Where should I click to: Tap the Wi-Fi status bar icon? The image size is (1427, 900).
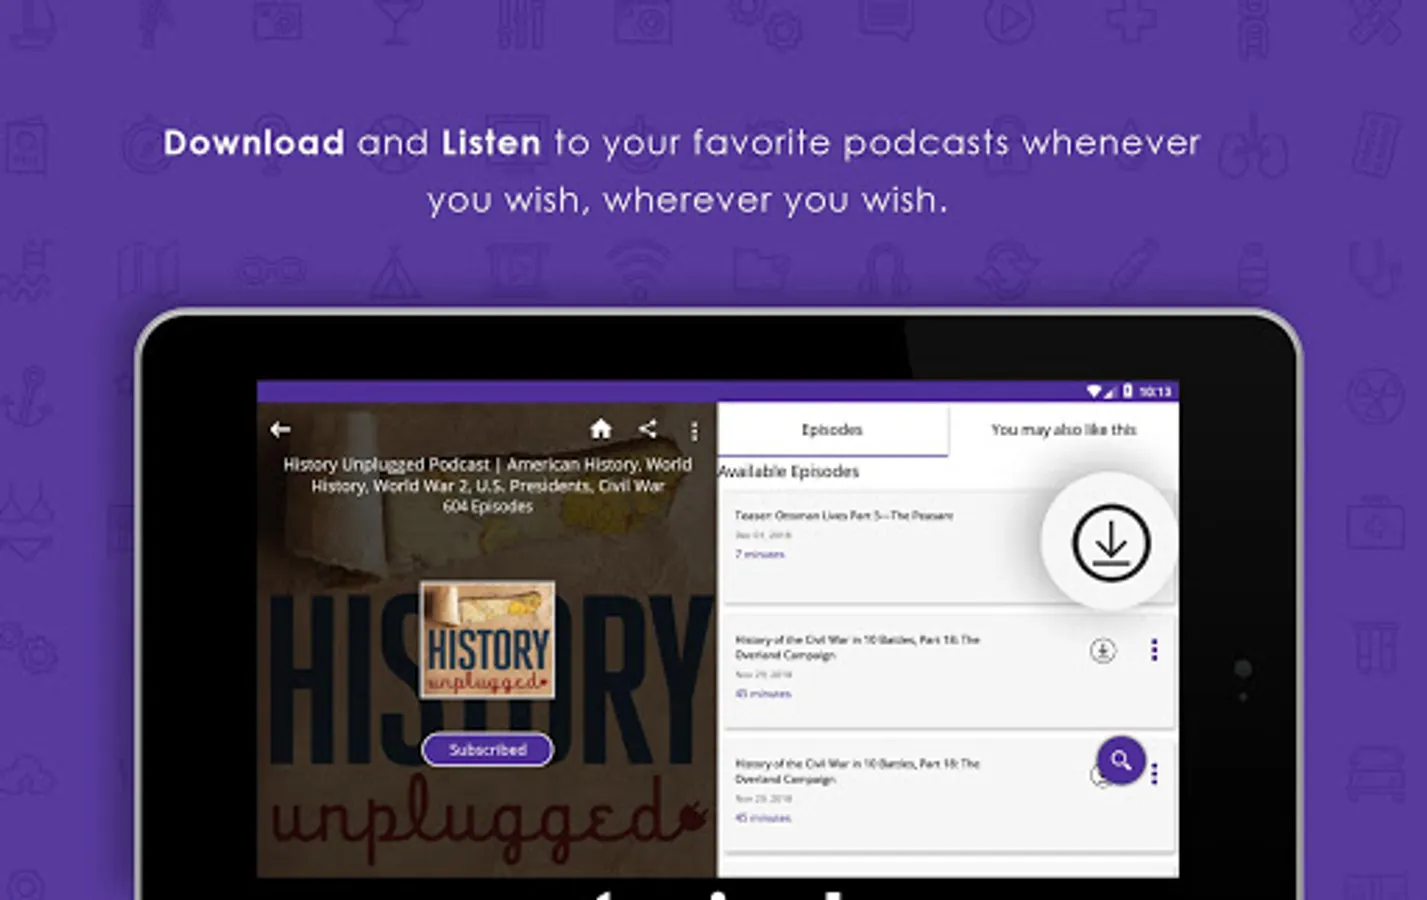[x=1094, y=391]
